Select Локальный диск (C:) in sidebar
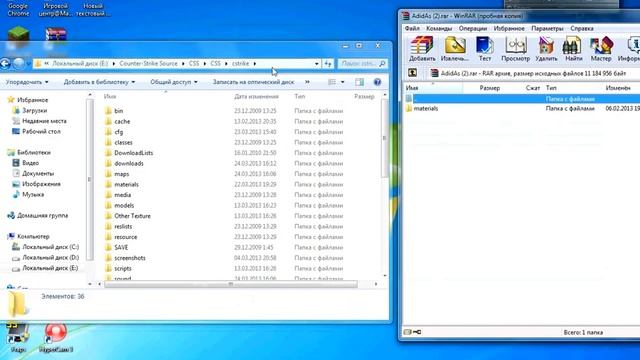The image size is (640, 360). pyautogui.click(x=50, y=247)
